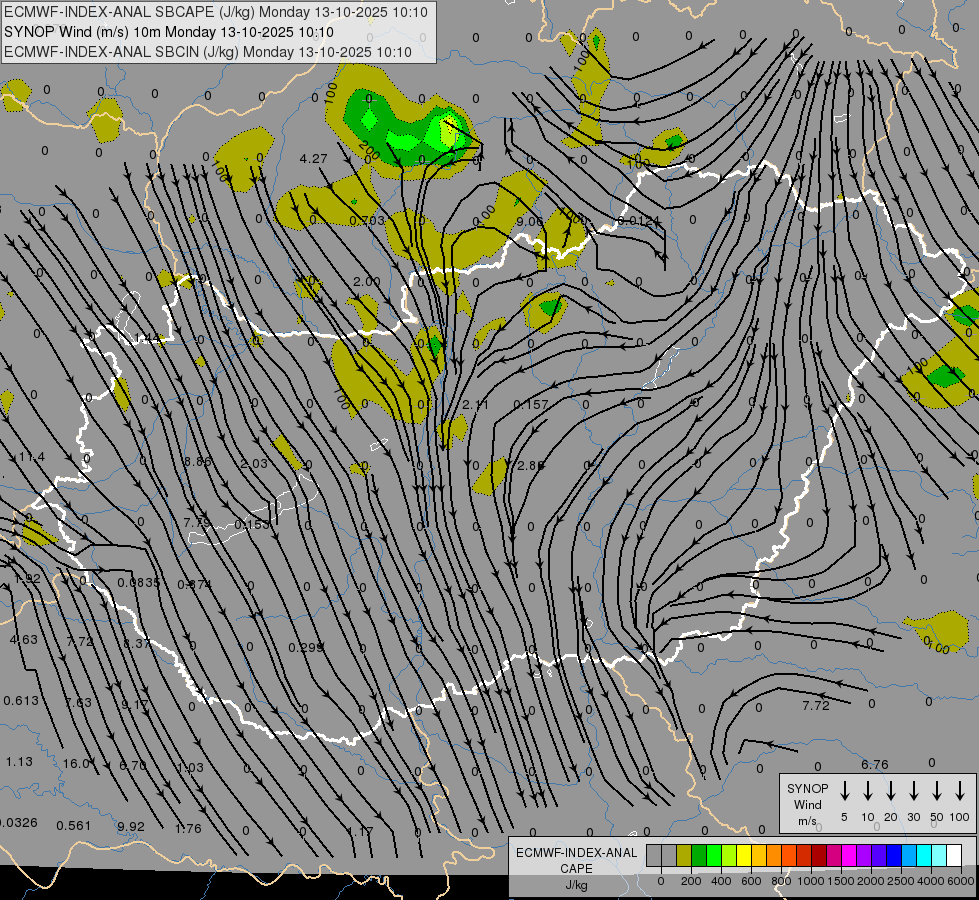Select the 30 m/s wind arrow symbol
The height and width of the screenshot is (900, 979).
914,790
